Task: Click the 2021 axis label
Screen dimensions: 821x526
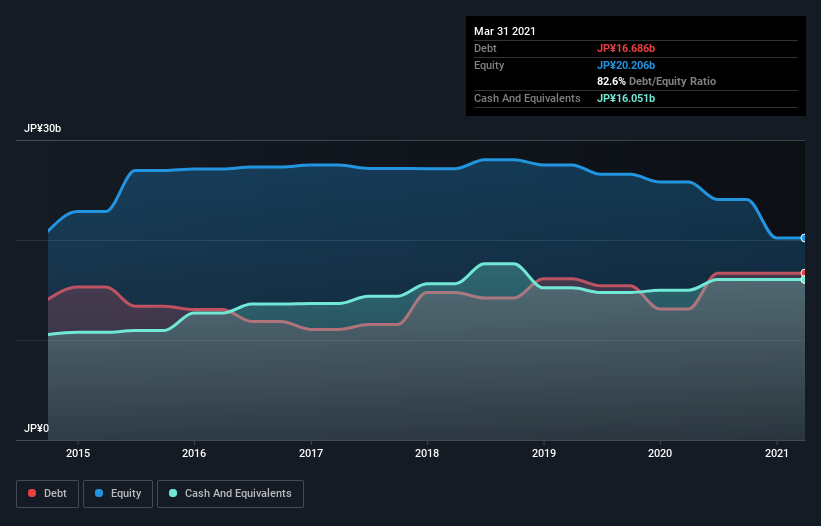Action: (776, 453)
